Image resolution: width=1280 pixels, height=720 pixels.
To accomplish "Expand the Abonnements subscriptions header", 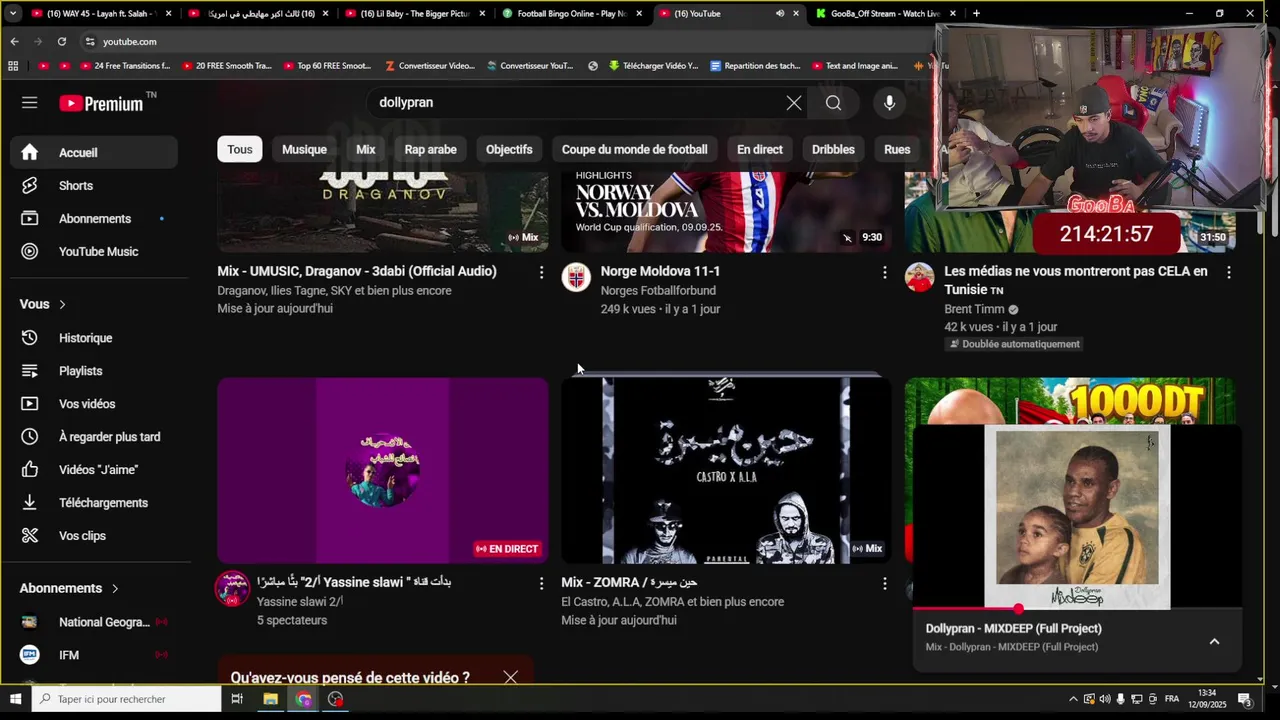I will pyautogui.click(x=69, y=588).
